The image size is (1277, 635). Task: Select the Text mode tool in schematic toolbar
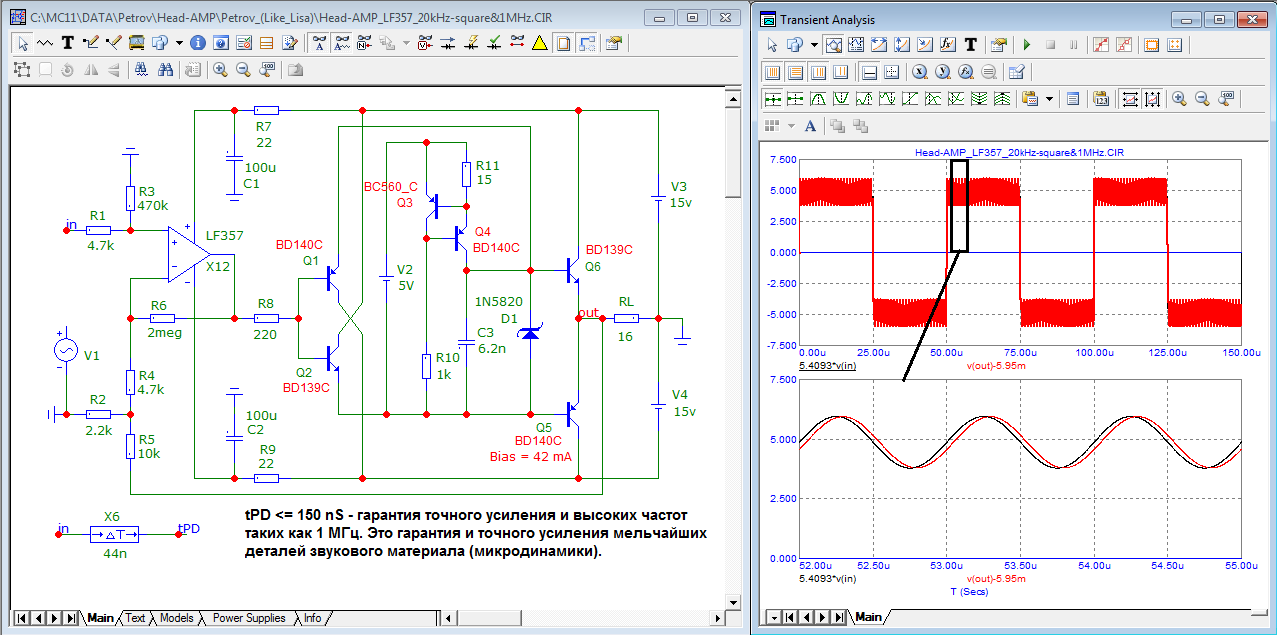click(x=68, y=43)
